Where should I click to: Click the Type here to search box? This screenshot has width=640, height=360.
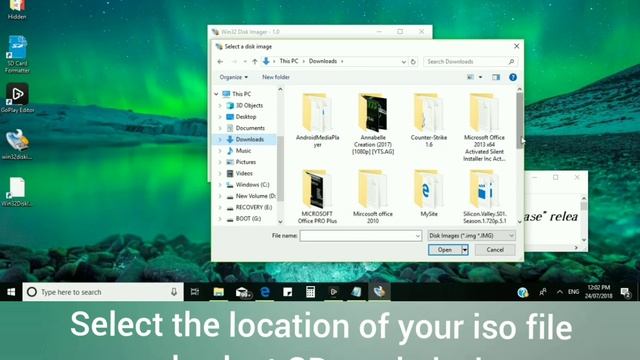(103, 292)
